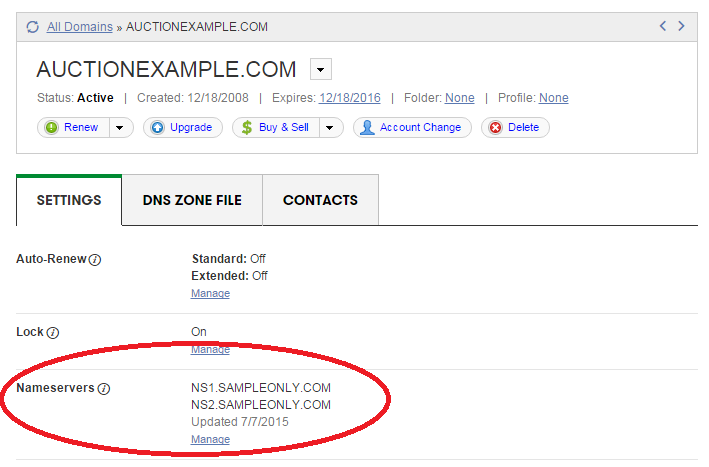The image size is (709, 467).
Task: Click the expiration date 12/18/2016 link
Action: [x=349, y=98]
